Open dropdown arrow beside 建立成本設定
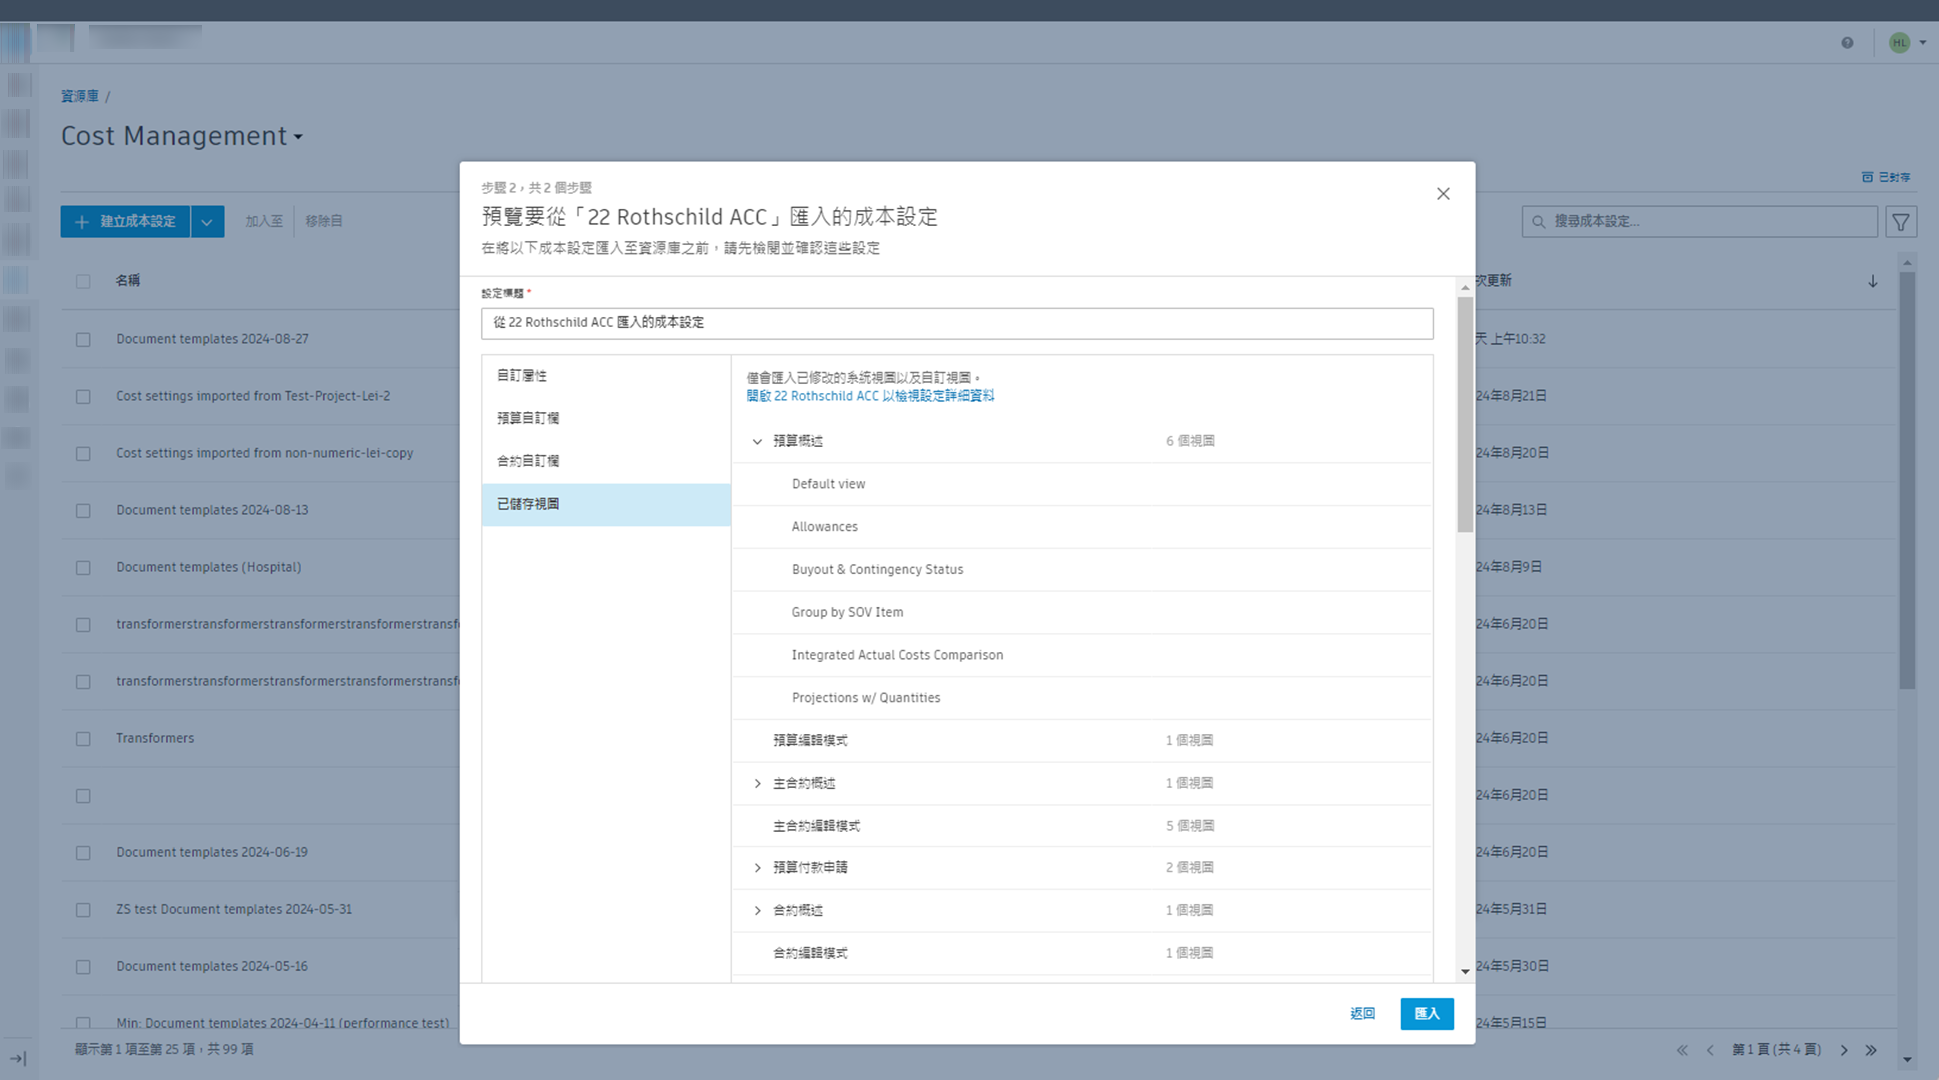1939x1080 pixels. [207, 222]
